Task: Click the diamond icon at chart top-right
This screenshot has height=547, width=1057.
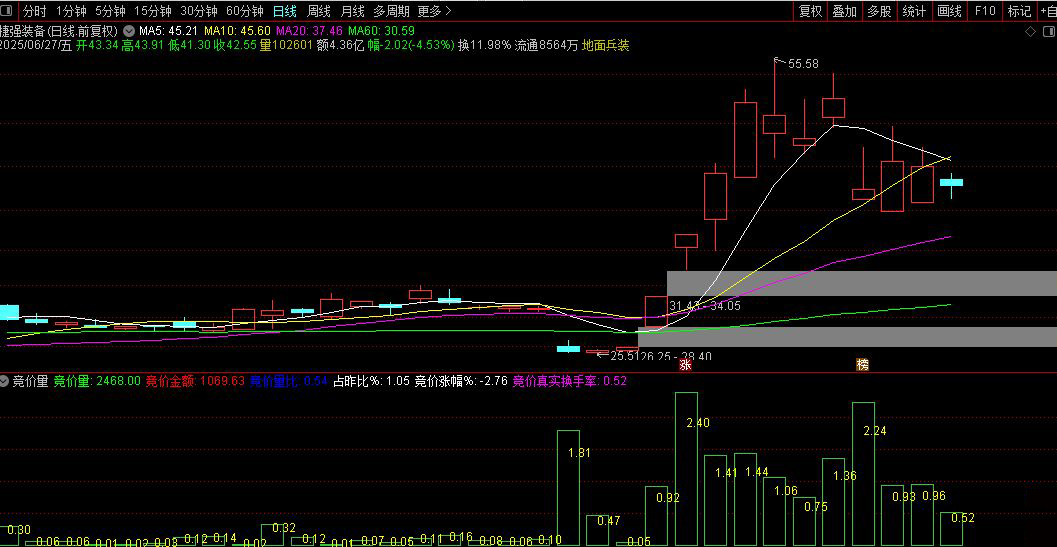Action: point(1030,31)
